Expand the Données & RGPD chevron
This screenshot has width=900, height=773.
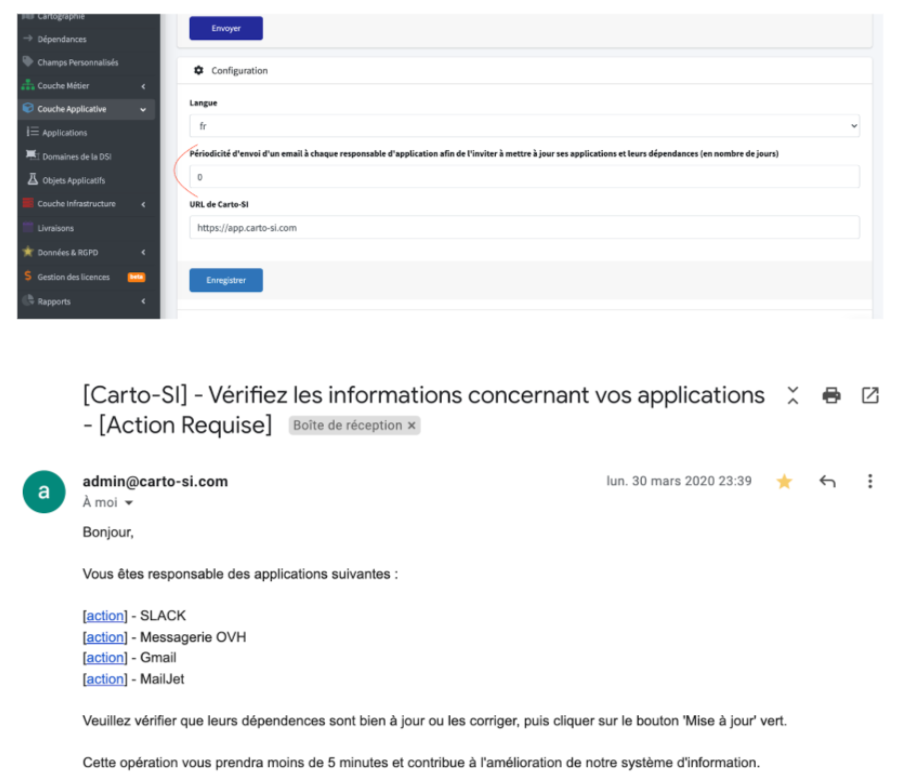tap(143, 253)
